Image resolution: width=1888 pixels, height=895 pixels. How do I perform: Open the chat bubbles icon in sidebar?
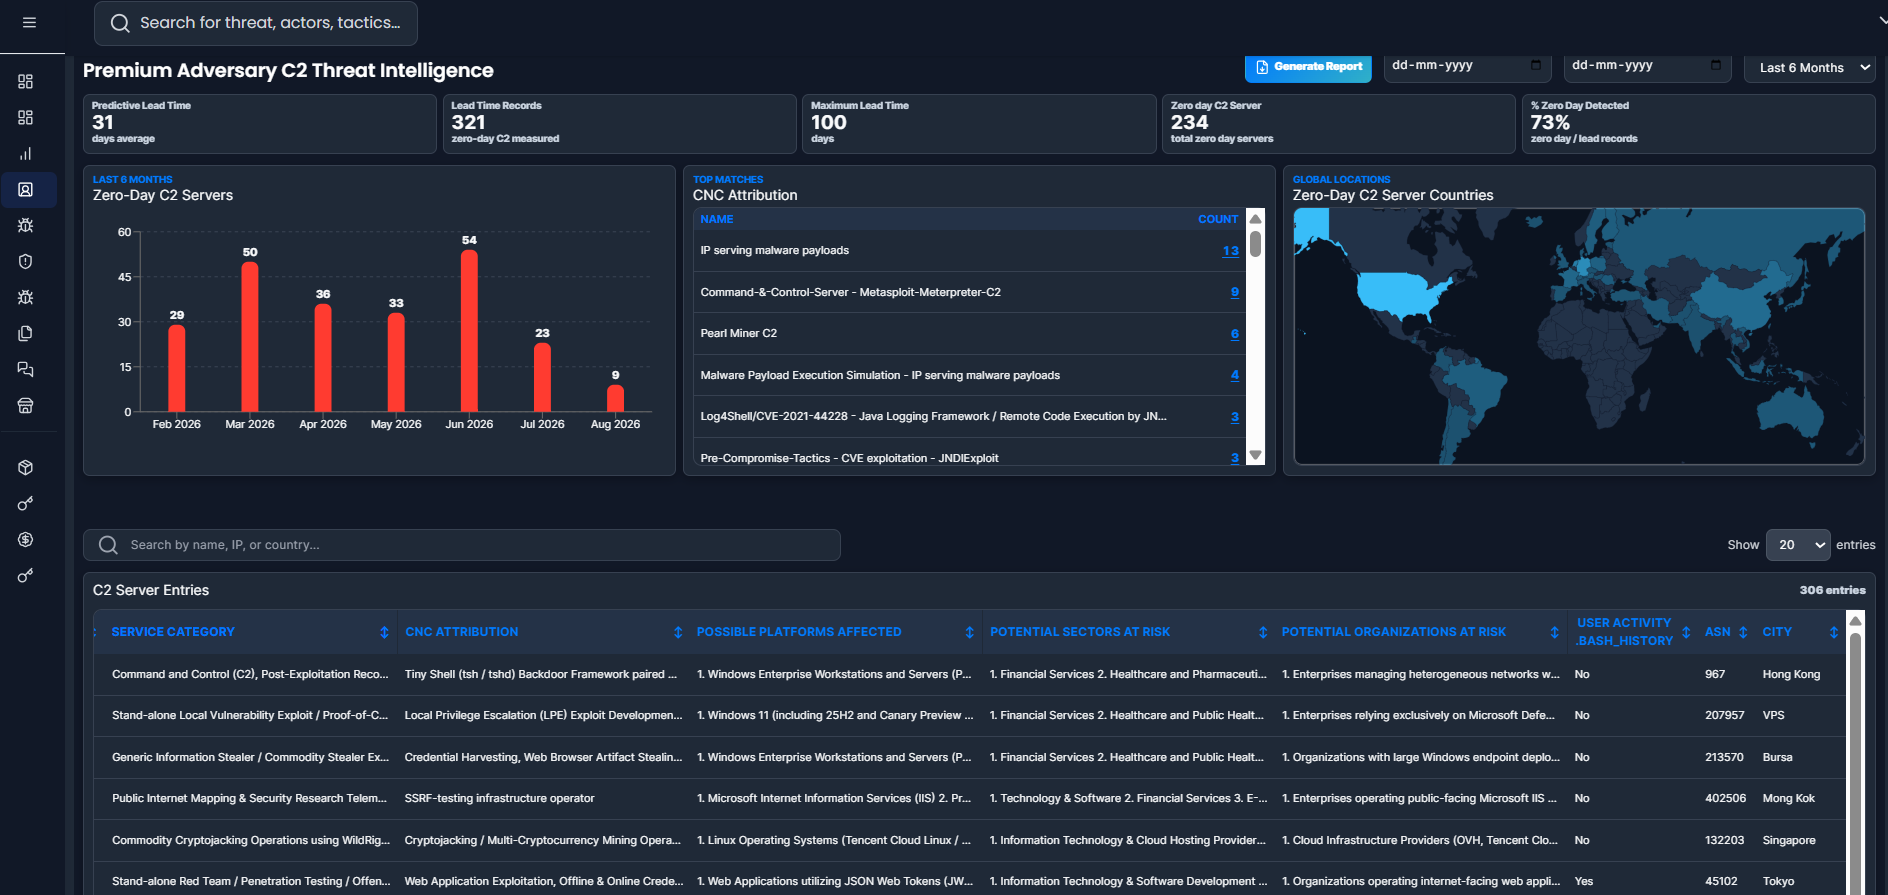tap(26, 369)
